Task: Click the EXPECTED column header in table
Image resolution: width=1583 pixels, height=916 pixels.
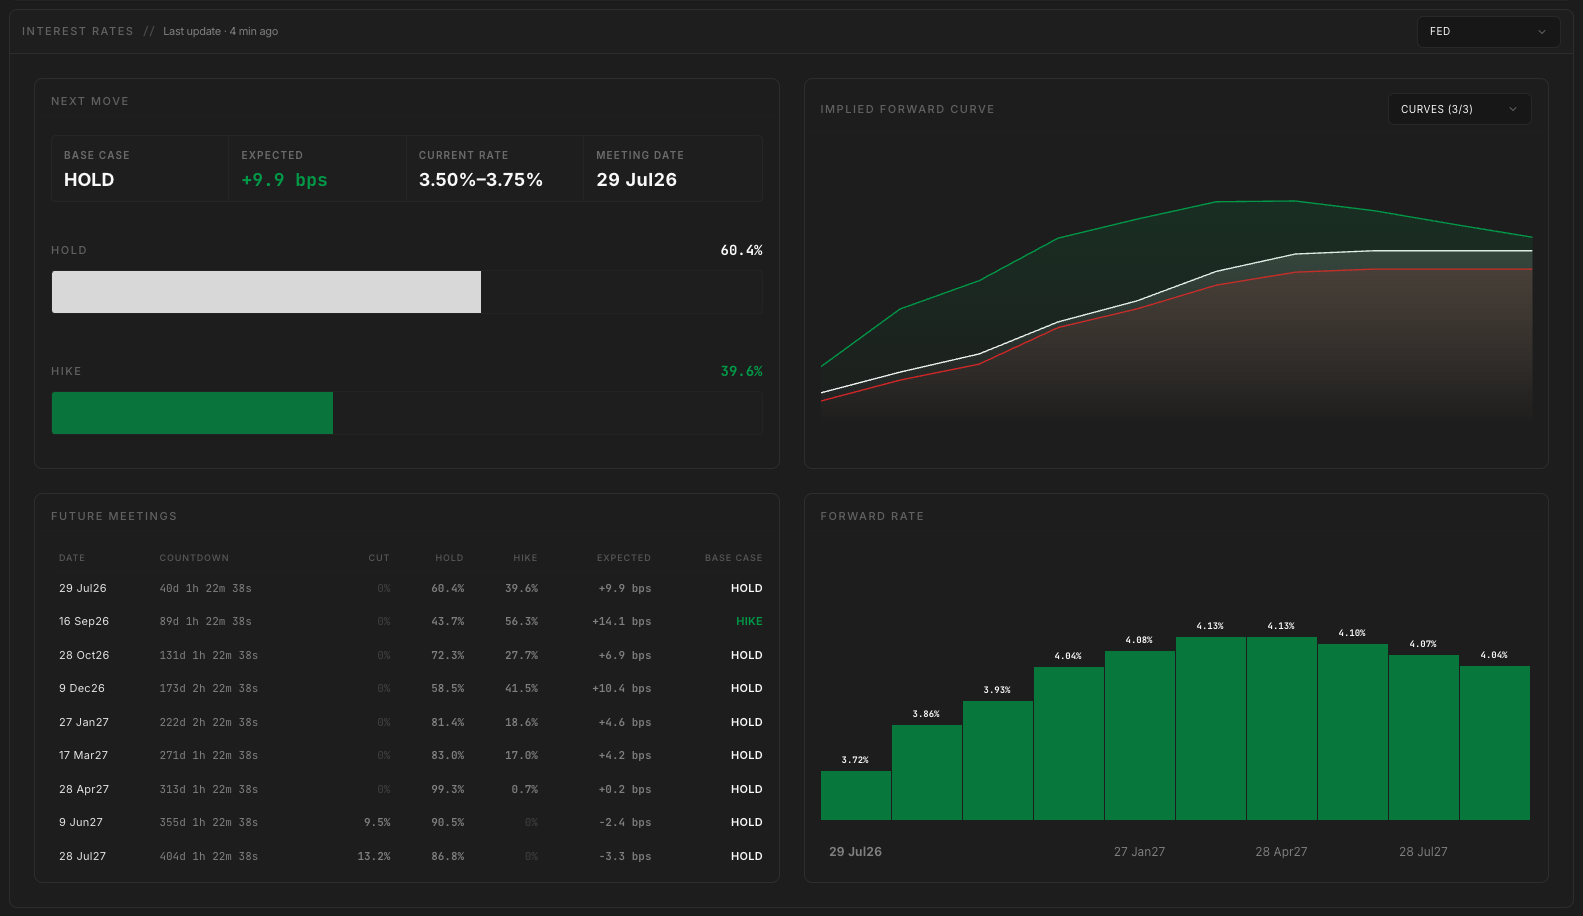Action: pos(624,558)
